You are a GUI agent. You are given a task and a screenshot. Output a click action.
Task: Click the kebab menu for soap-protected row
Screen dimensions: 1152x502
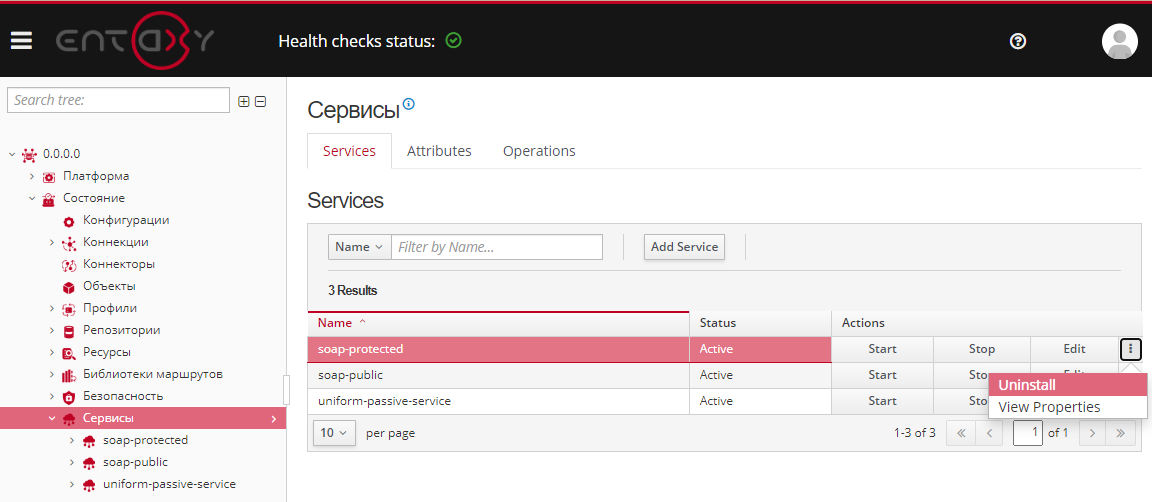point(1130,349)
